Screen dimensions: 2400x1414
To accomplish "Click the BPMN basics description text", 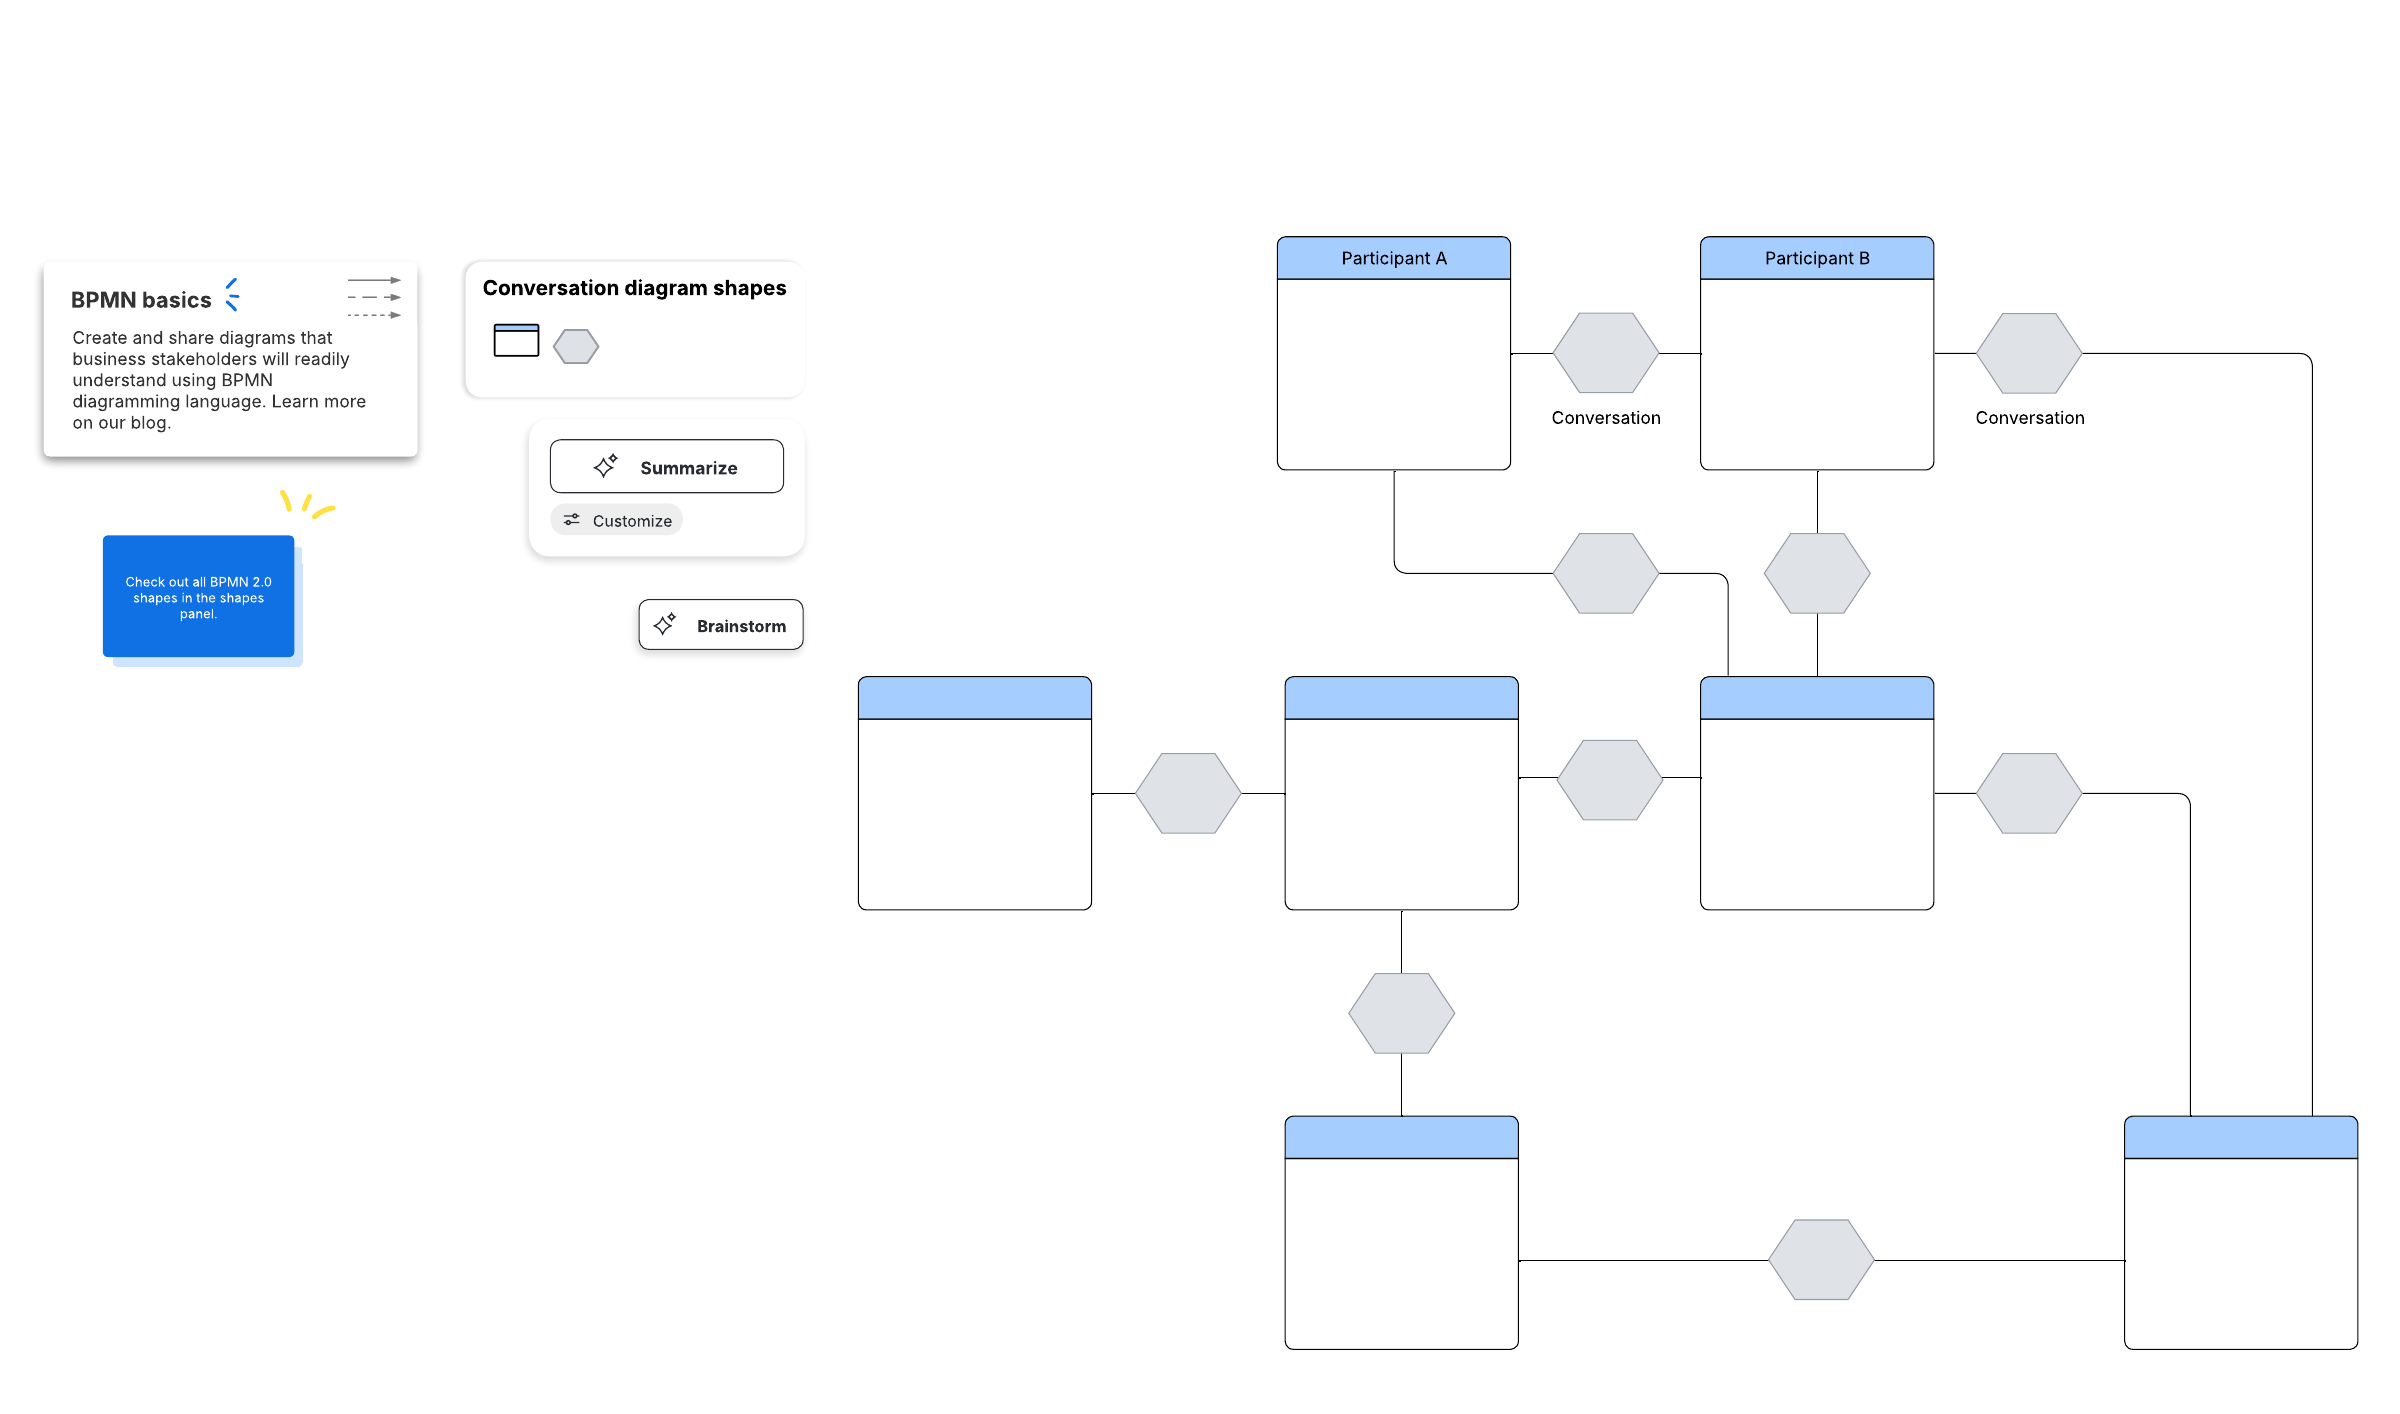I will tap(219, 380).
